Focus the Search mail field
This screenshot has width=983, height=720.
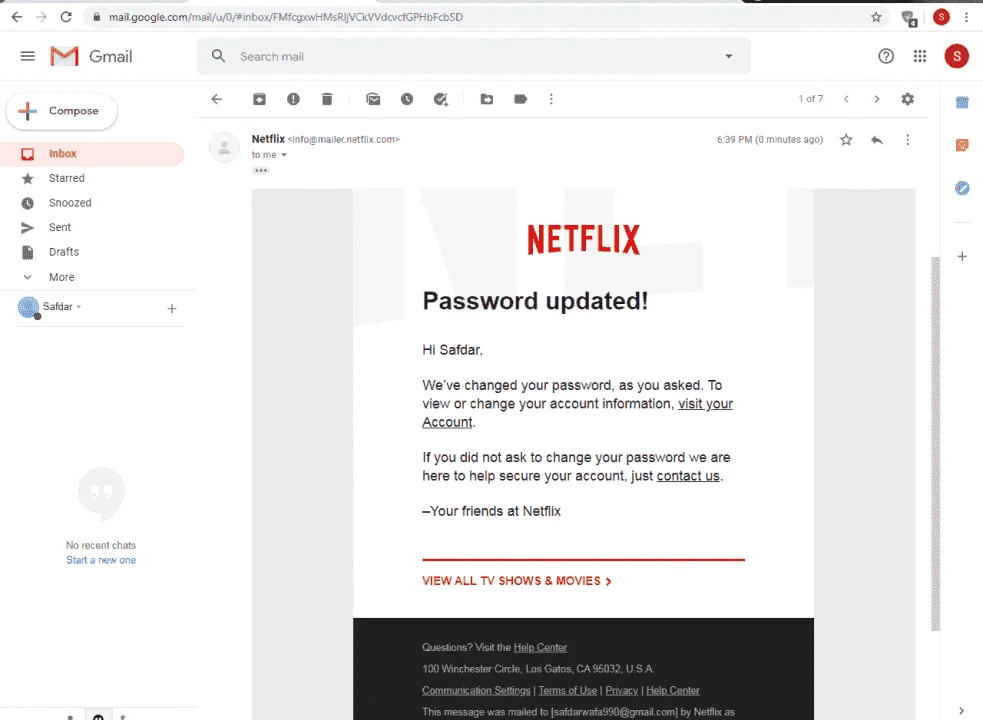[473, 56]
